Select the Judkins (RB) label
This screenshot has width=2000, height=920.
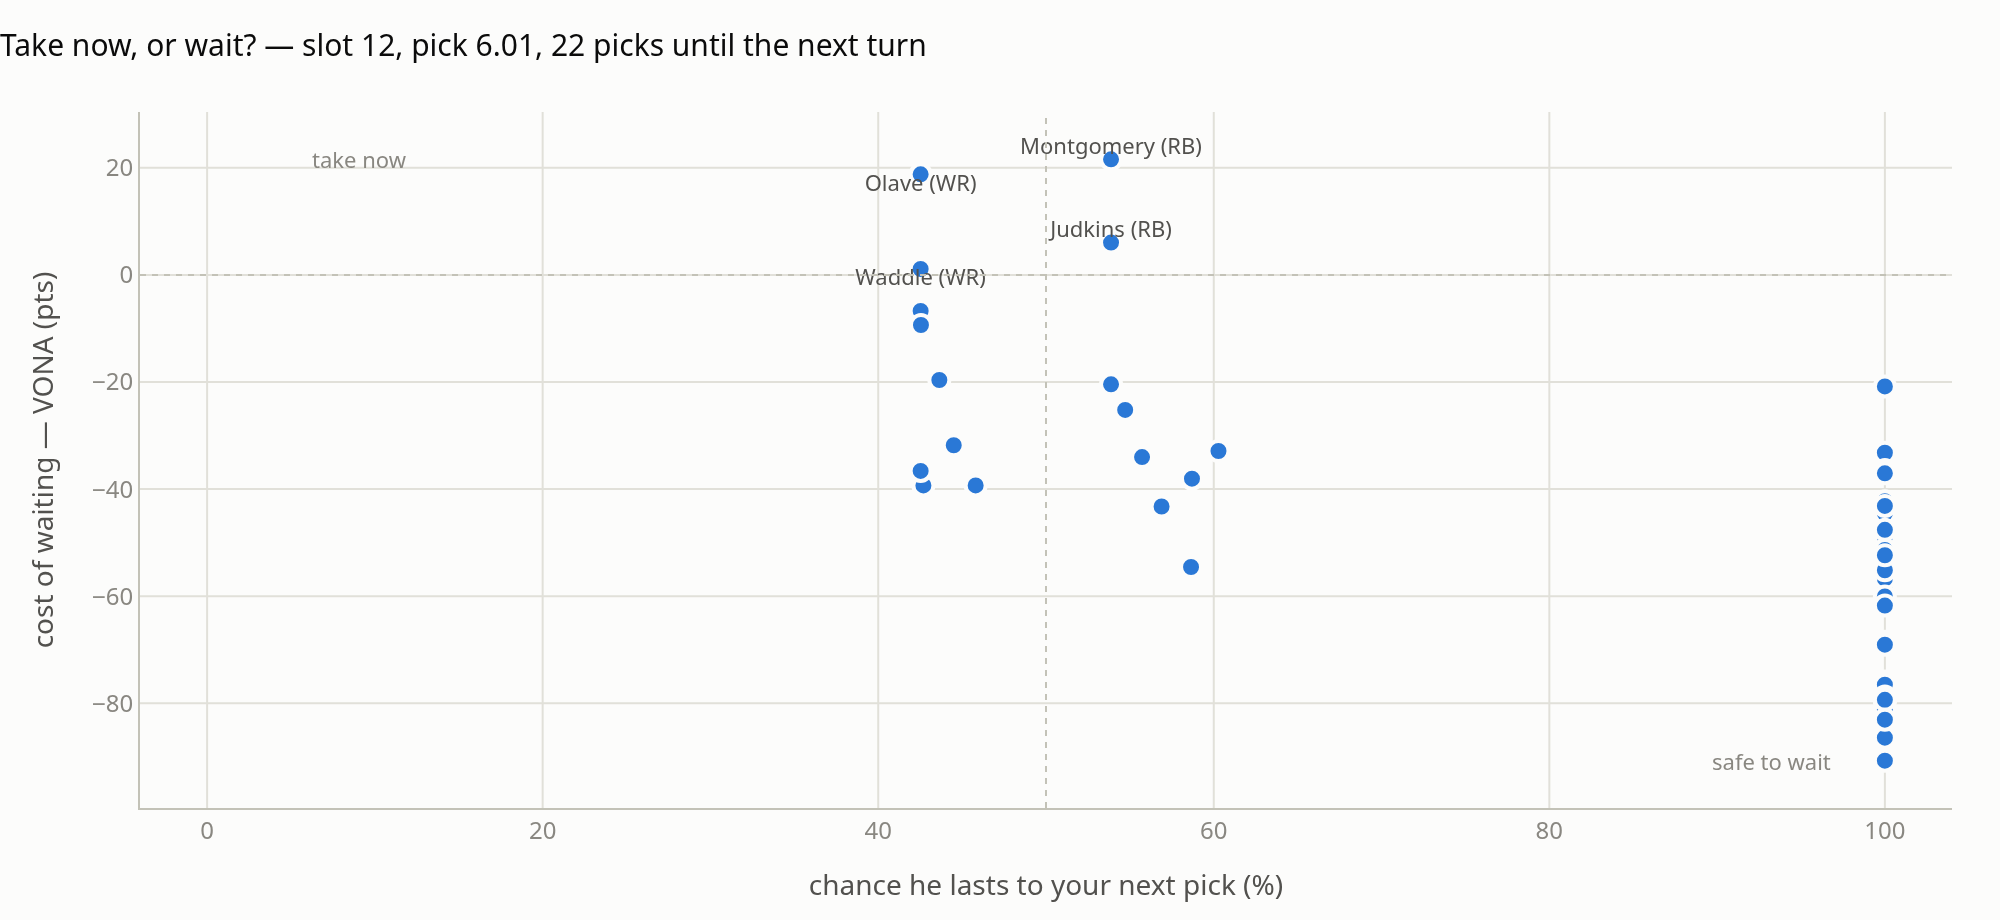point(1110,229)
